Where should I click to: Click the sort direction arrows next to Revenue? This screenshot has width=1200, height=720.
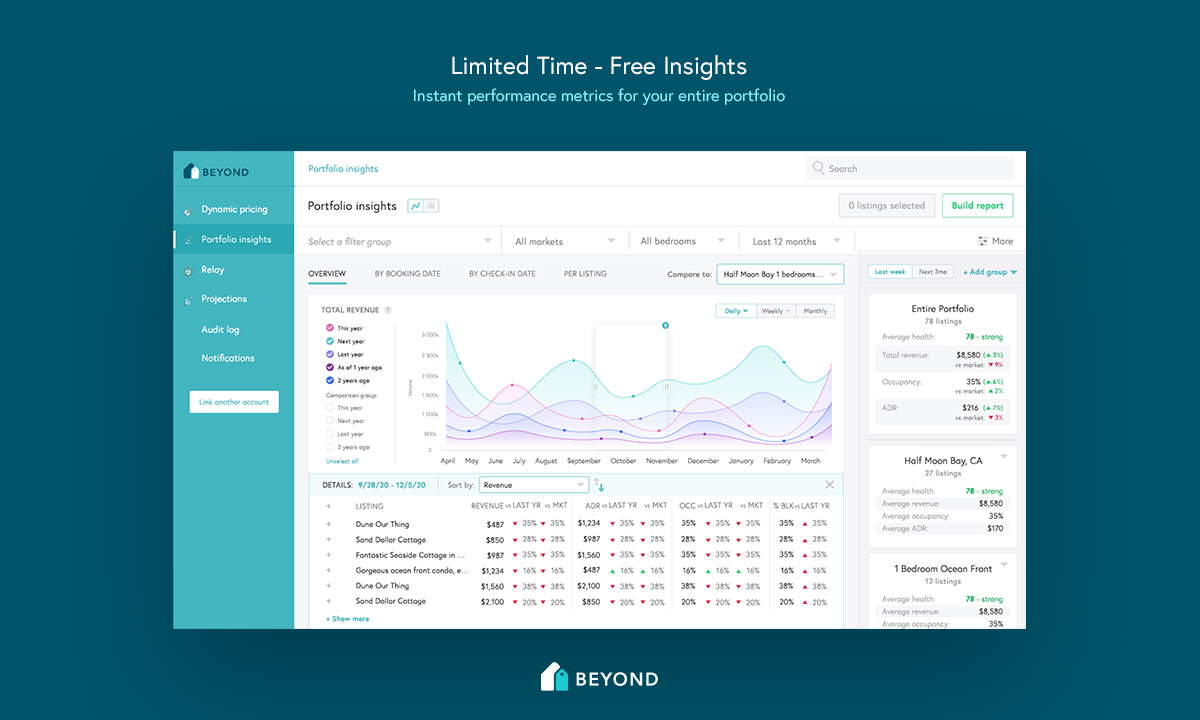coord(598,484)
